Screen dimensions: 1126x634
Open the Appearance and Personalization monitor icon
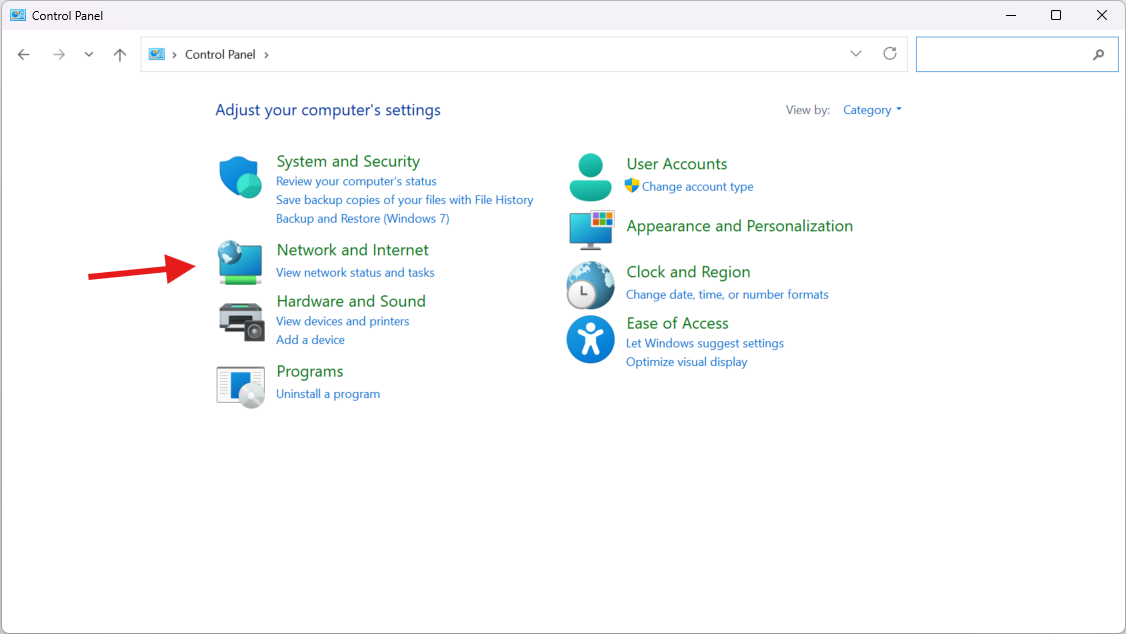point(591,230)
